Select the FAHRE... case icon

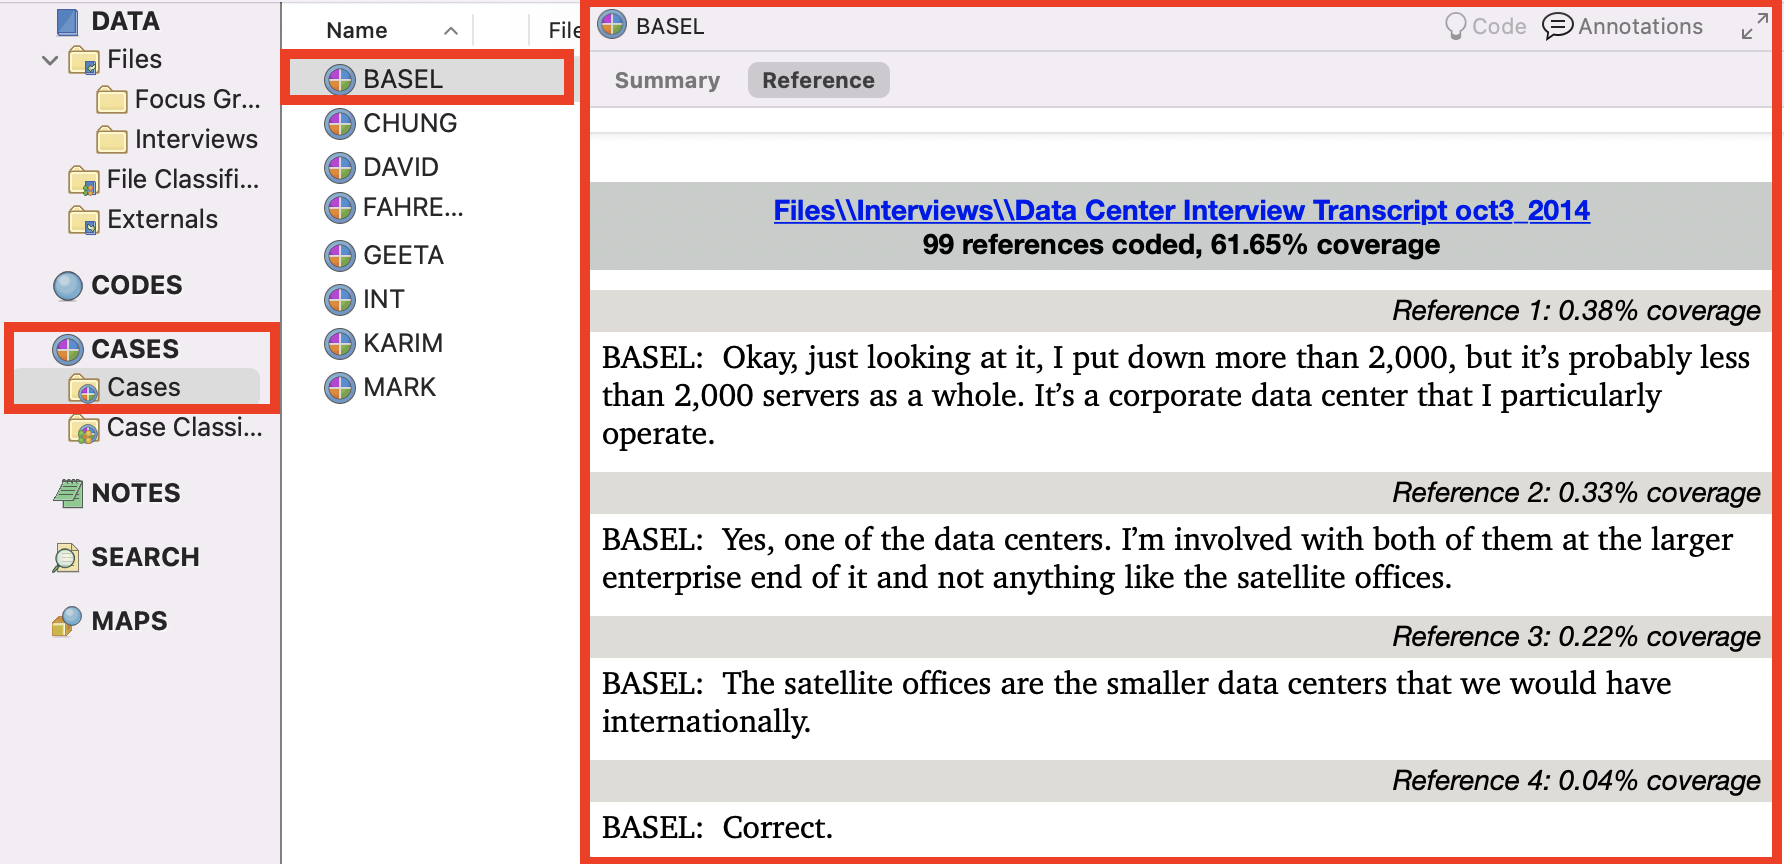pos(340,207)
